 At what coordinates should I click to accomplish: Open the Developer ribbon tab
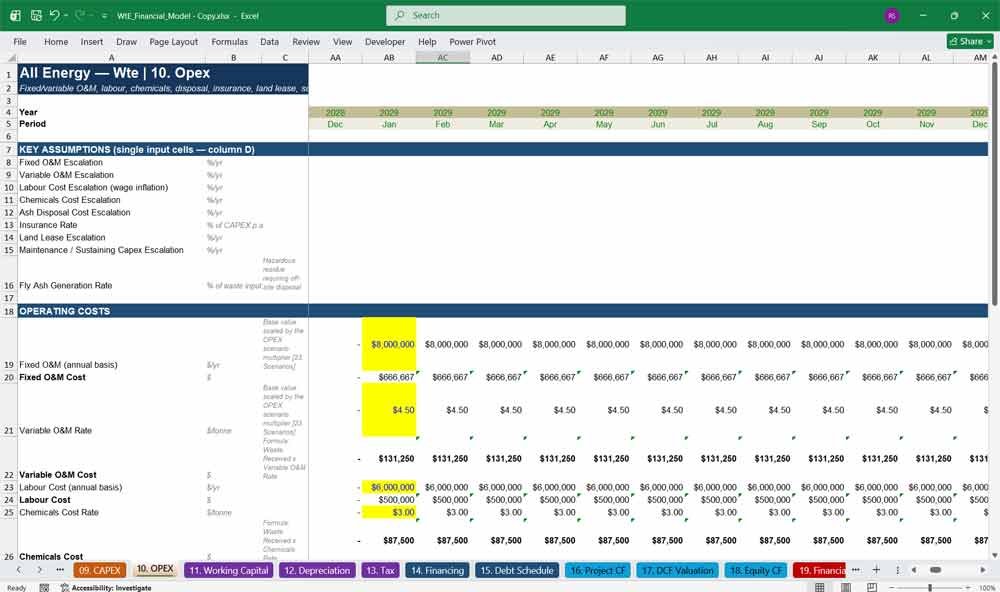(x=385, y=41)
